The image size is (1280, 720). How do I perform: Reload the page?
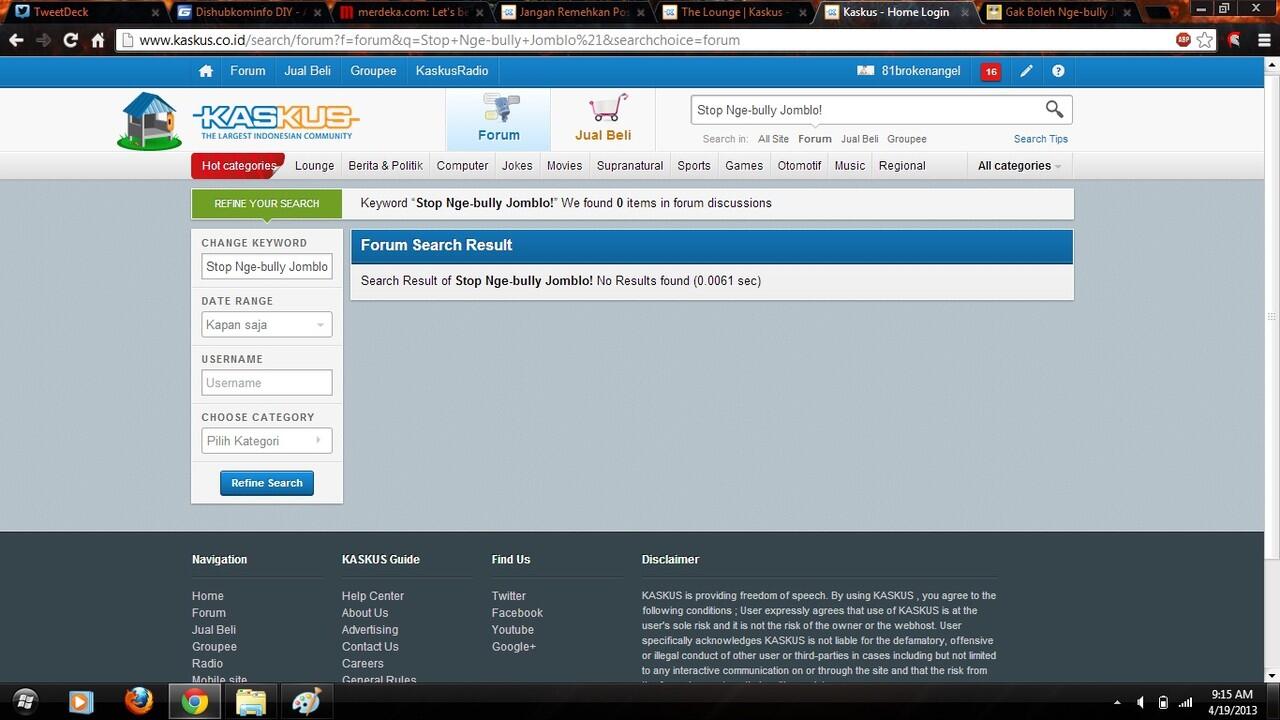(x=70, y=40)
